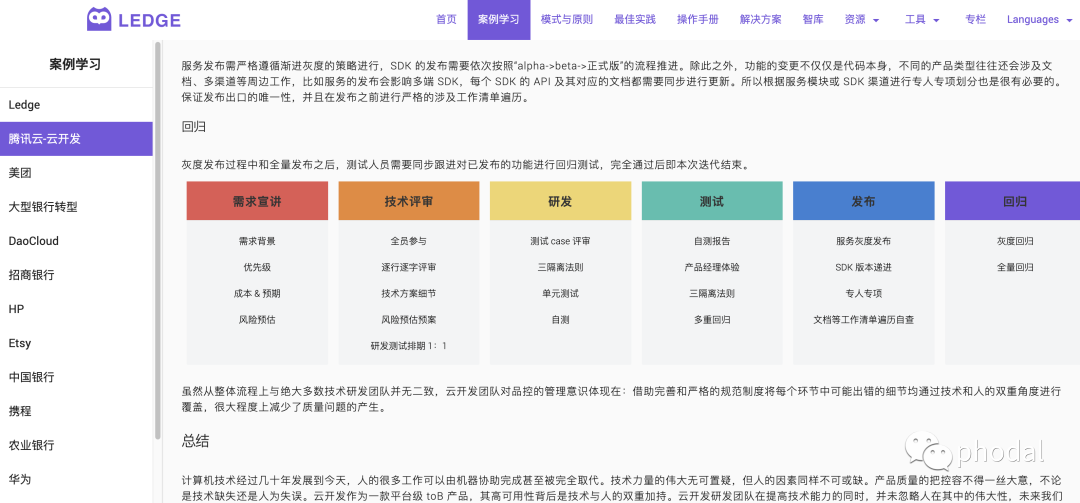
Task: Open 解决方案 navigation item
Action: coord(760,19)
